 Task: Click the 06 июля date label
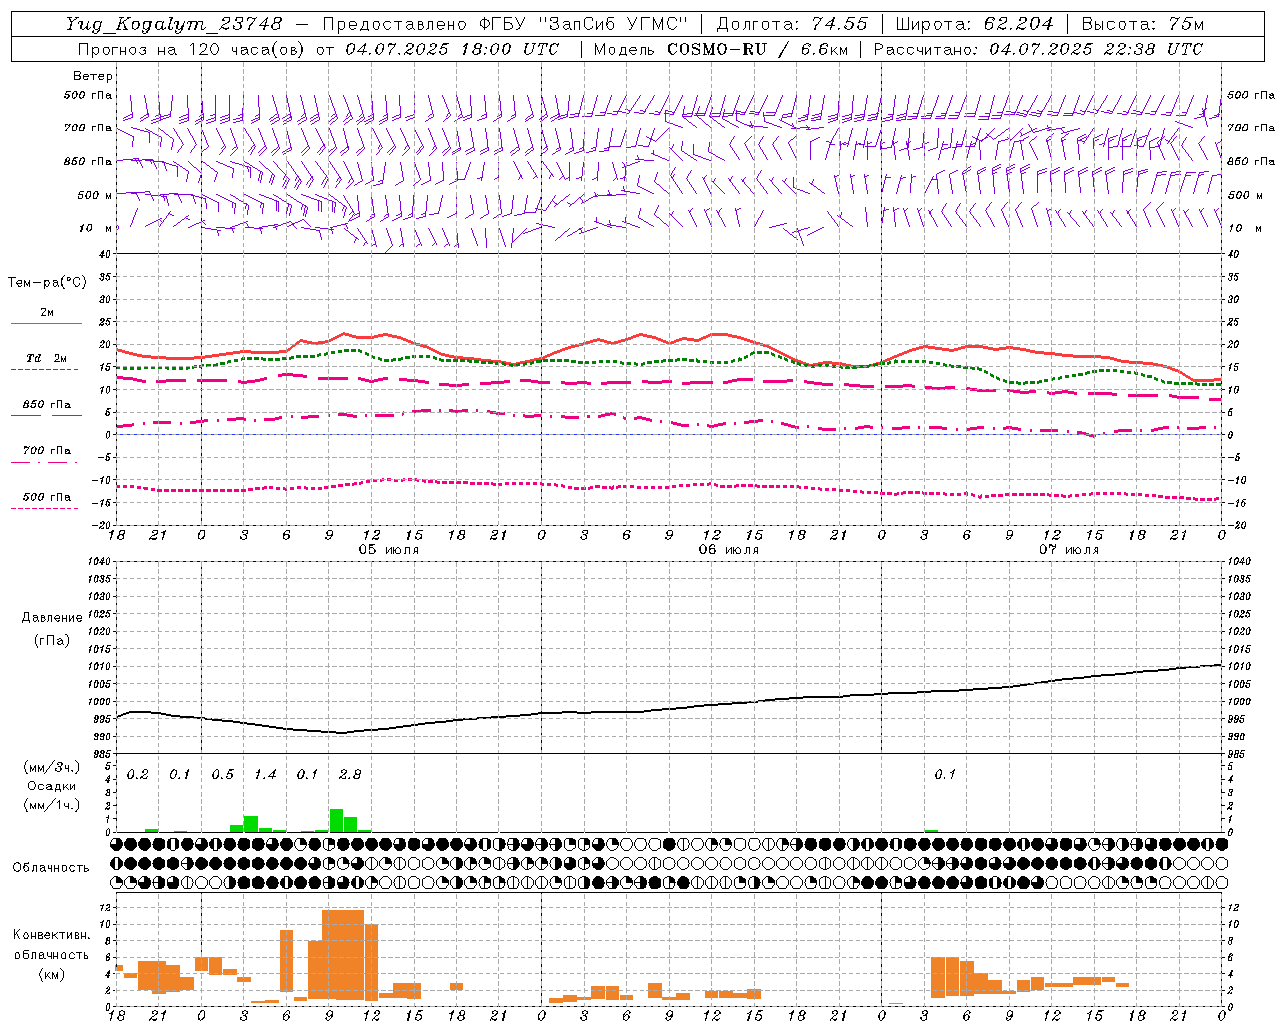[729, 550]
